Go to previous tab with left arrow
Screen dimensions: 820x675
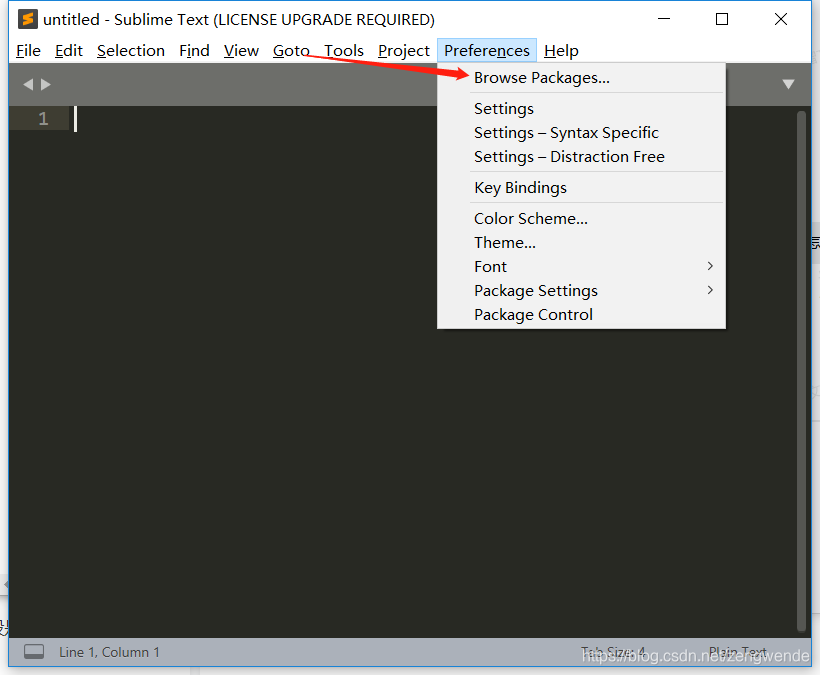(x=28, y=84)
